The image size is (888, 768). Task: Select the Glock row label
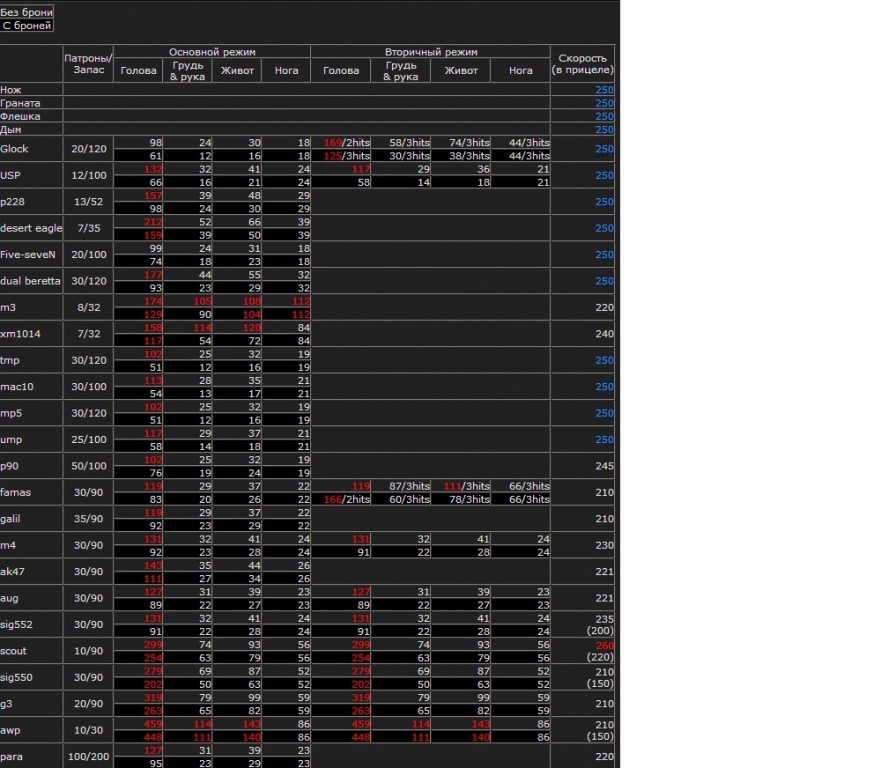[15, 149]
